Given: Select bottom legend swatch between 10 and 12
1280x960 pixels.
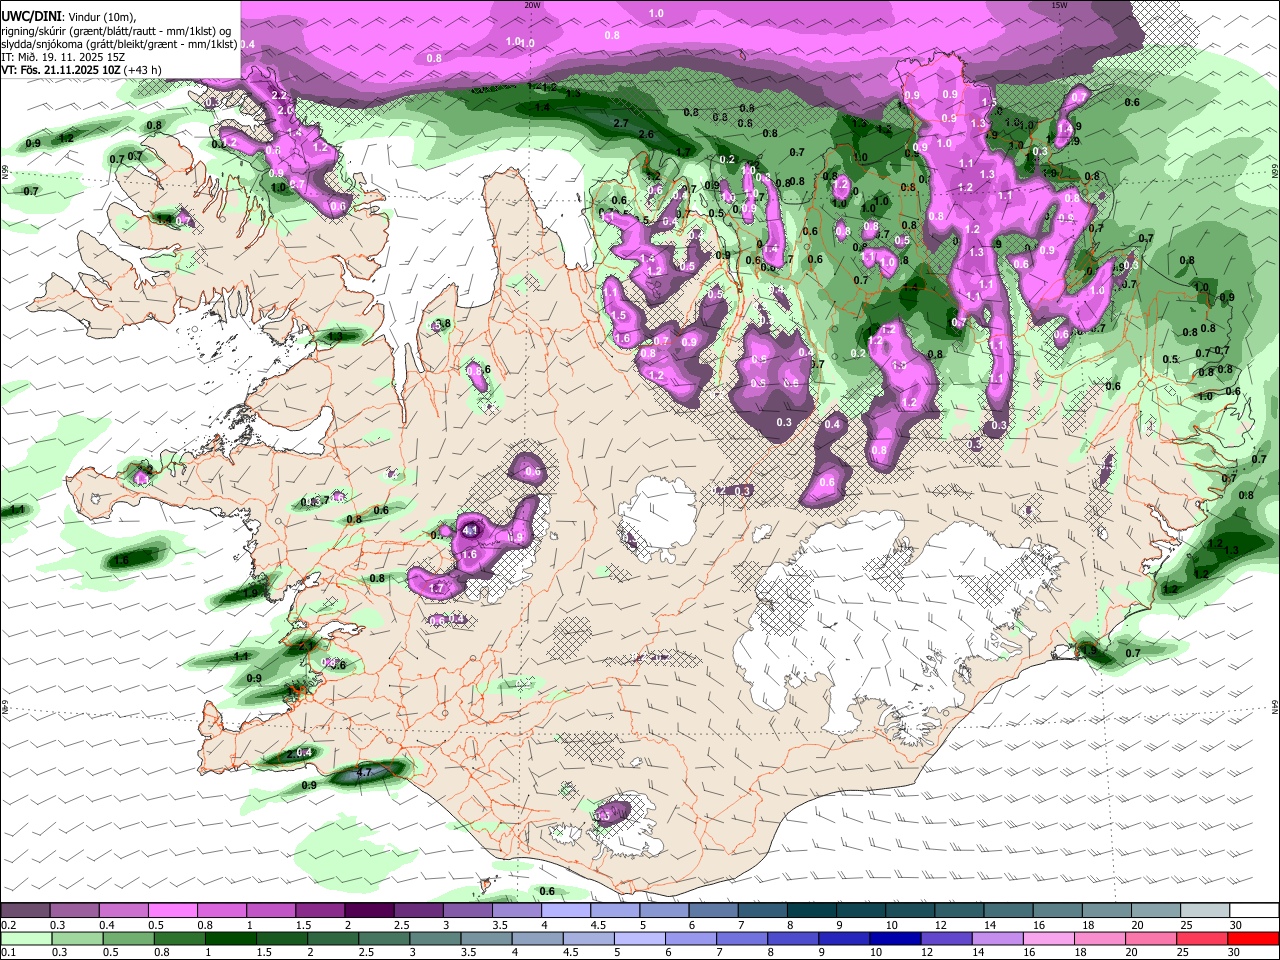Looking at the screenshot, I should coord(896,938).
